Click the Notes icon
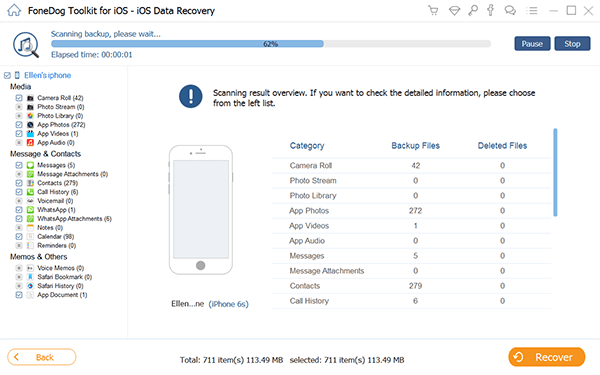 click(x=30, y=228)
